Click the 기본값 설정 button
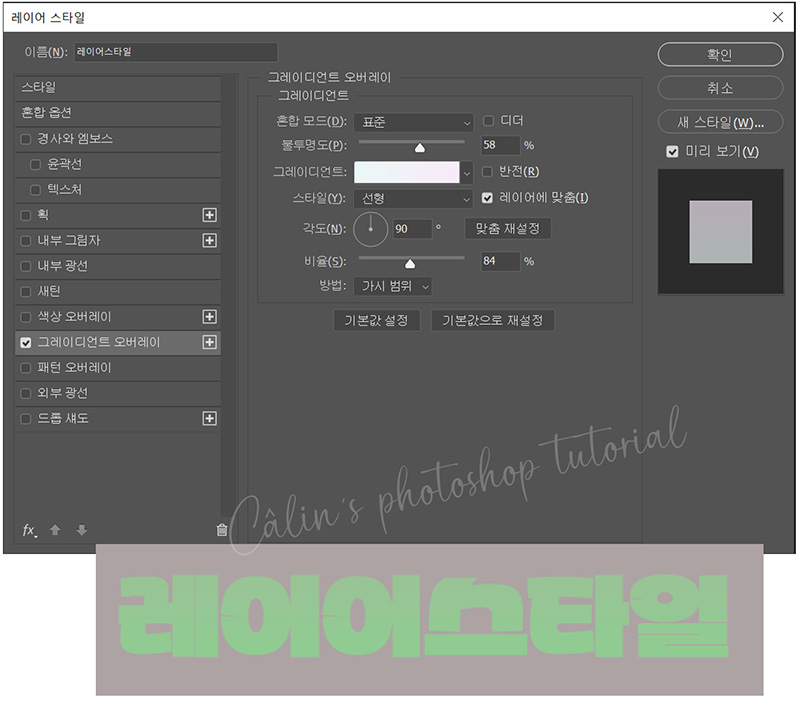This screenshot has width=800, height=701. (x=377, y=320)
